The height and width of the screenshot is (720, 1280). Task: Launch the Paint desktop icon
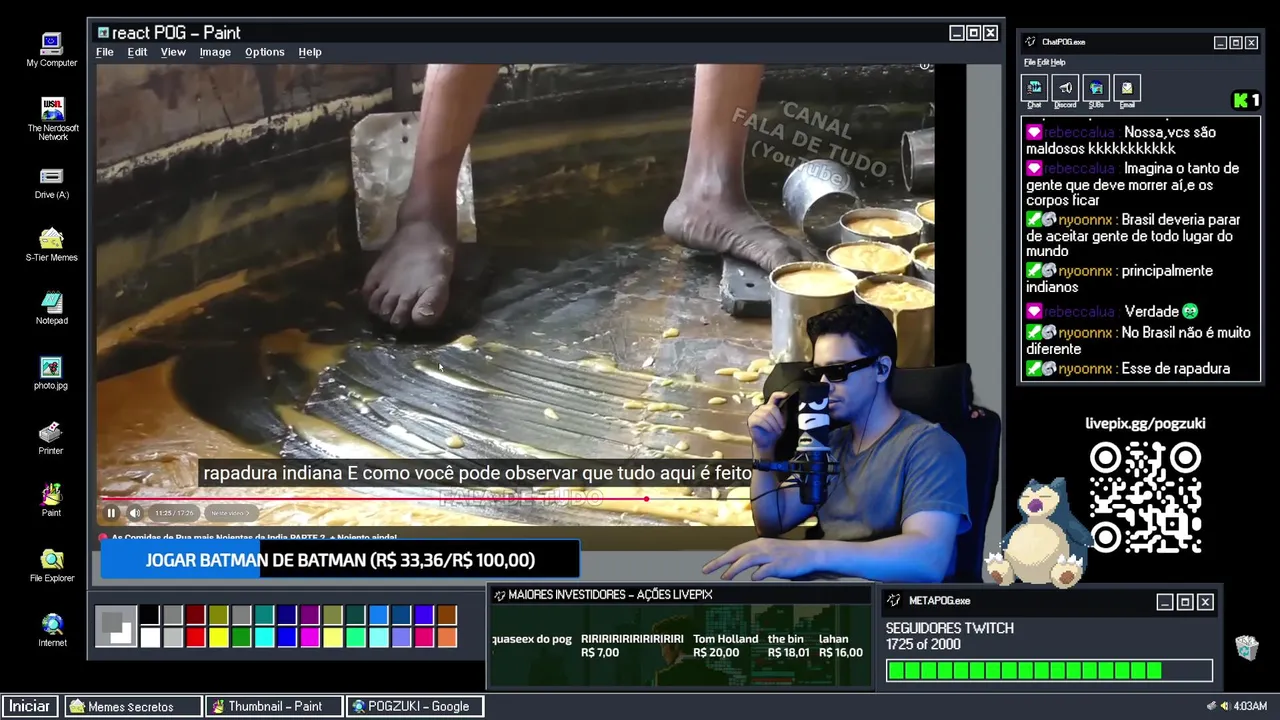(51, 500)
